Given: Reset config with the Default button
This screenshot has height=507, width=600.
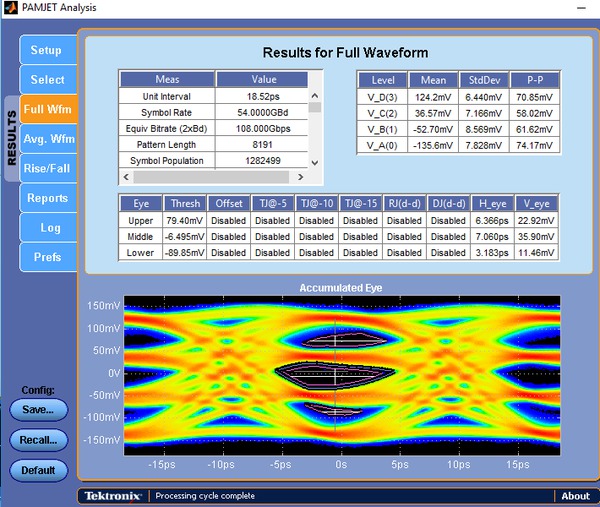Looking at the screenshot, I should pyautogui.click(x=39, y=470).
